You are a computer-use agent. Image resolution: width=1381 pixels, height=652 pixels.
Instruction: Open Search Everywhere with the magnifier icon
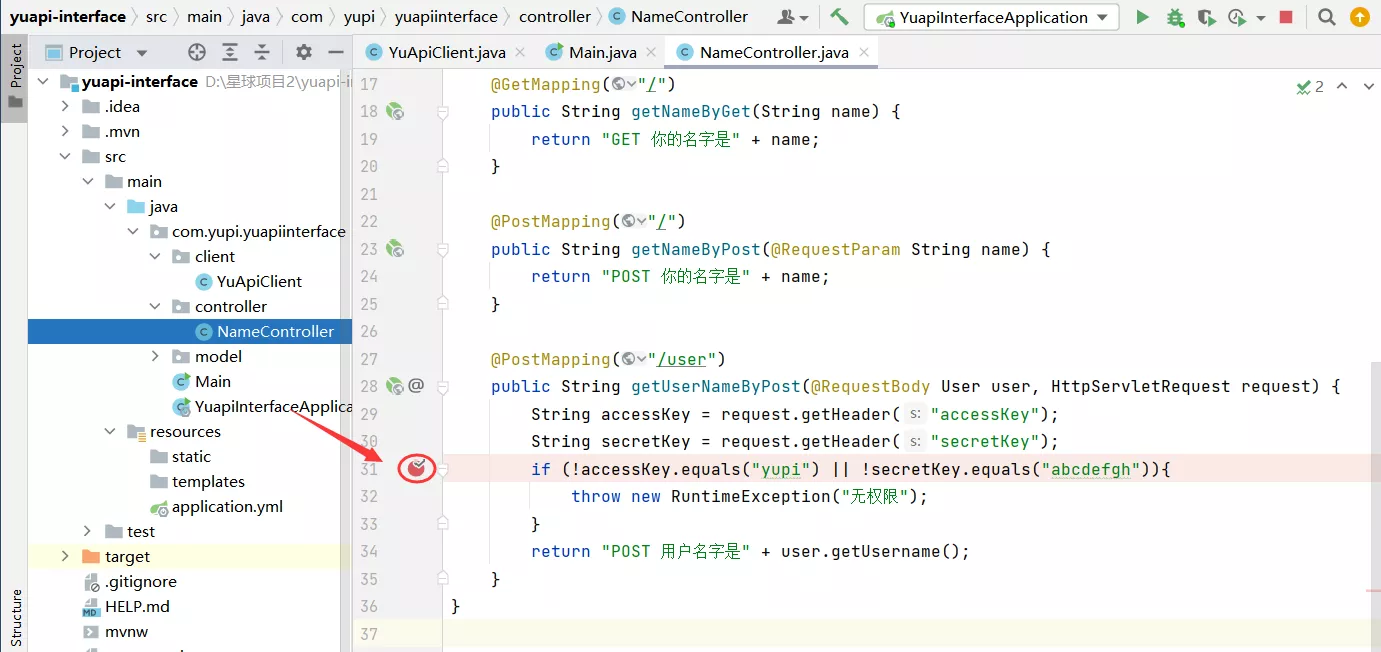tap(1326, 17)
